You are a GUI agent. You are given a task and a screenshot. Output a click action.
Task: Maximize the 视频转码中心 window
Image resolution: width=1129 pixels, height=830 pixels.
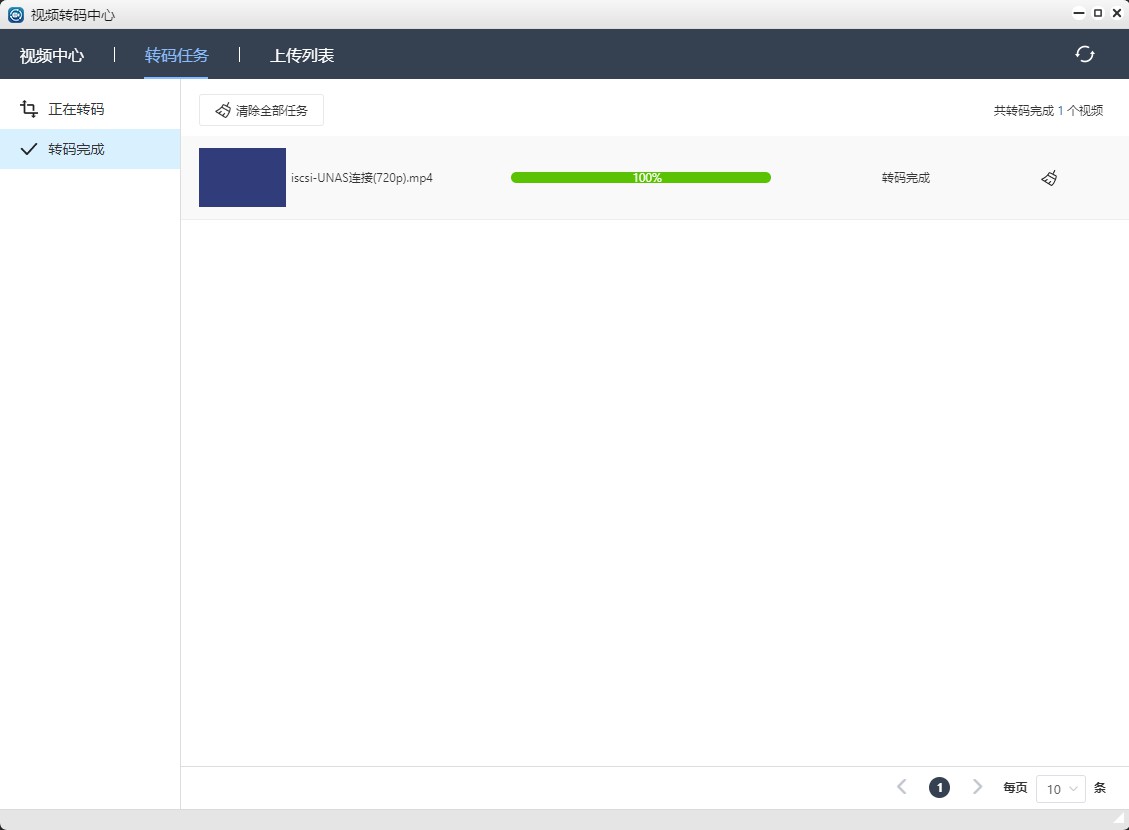1098,14
